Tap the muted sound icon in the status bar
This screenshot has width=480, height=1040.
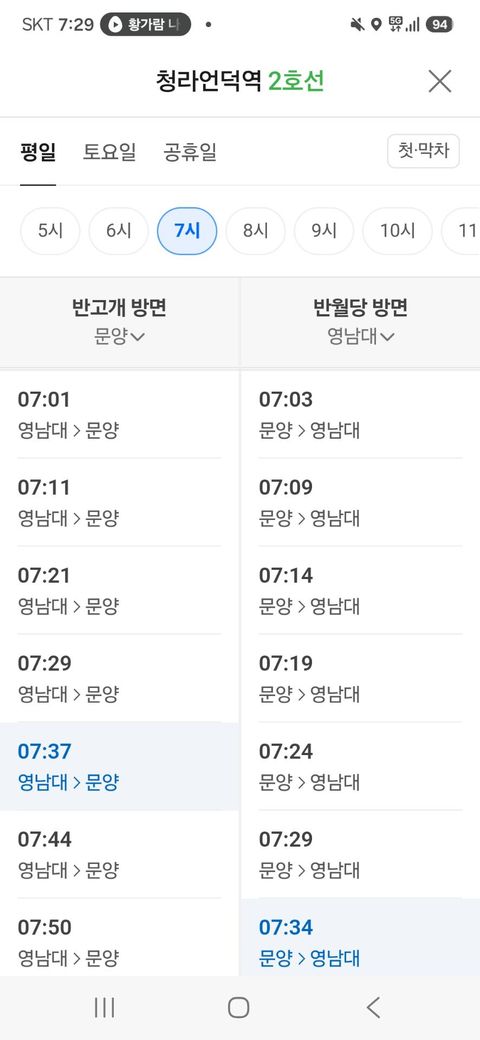(357, 25)
